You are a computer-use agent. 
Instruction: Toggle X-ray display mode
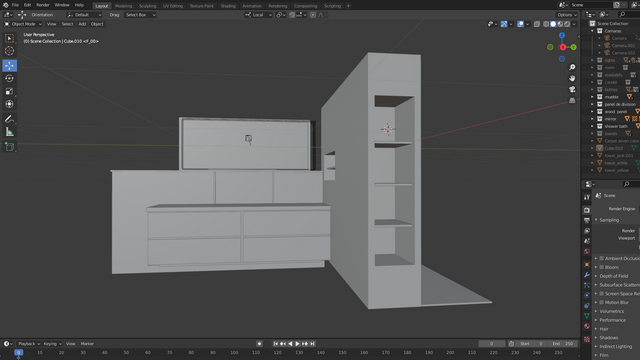coord(537,24)
